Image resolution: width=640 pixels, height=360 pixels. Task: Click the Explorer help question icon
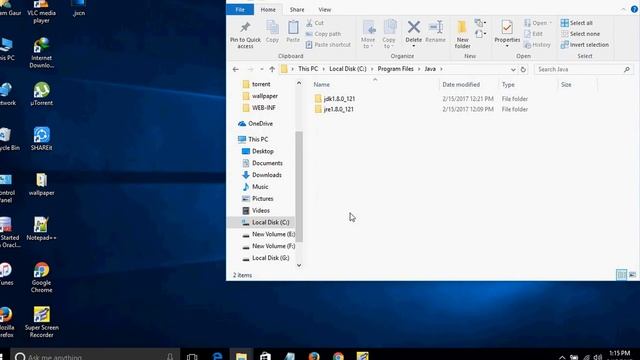[634, 9]
